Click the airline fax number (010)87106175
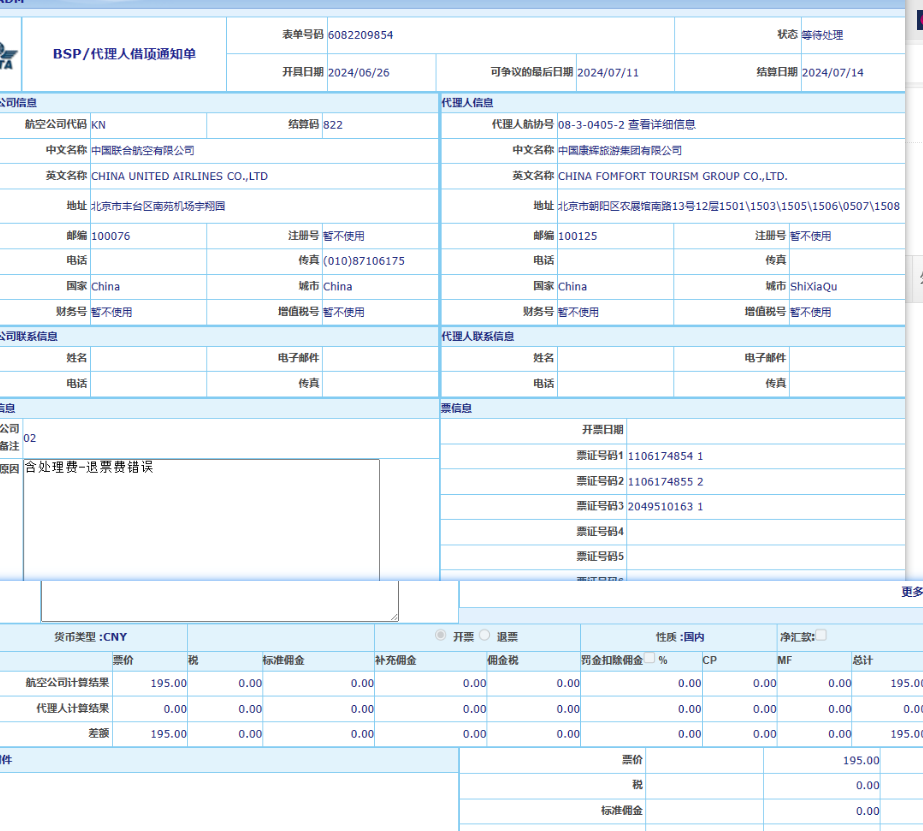The width and height of the screenshot is (923, 831). (364, 261)
